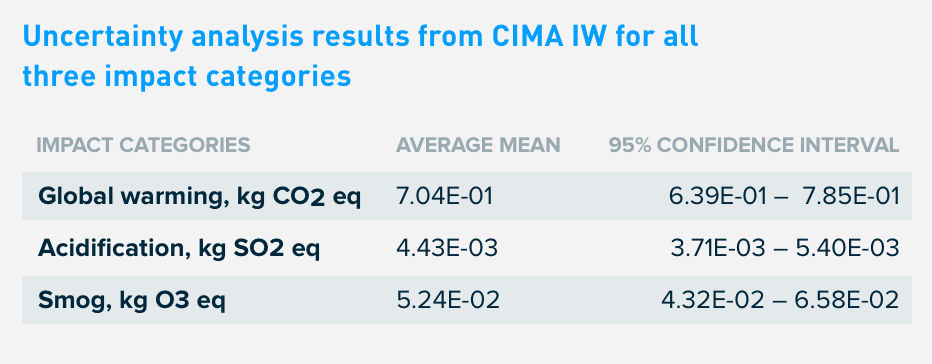Click the 7.85E-01 upper bound value
The height and width of the screenshot is (364, 932).
851,196
